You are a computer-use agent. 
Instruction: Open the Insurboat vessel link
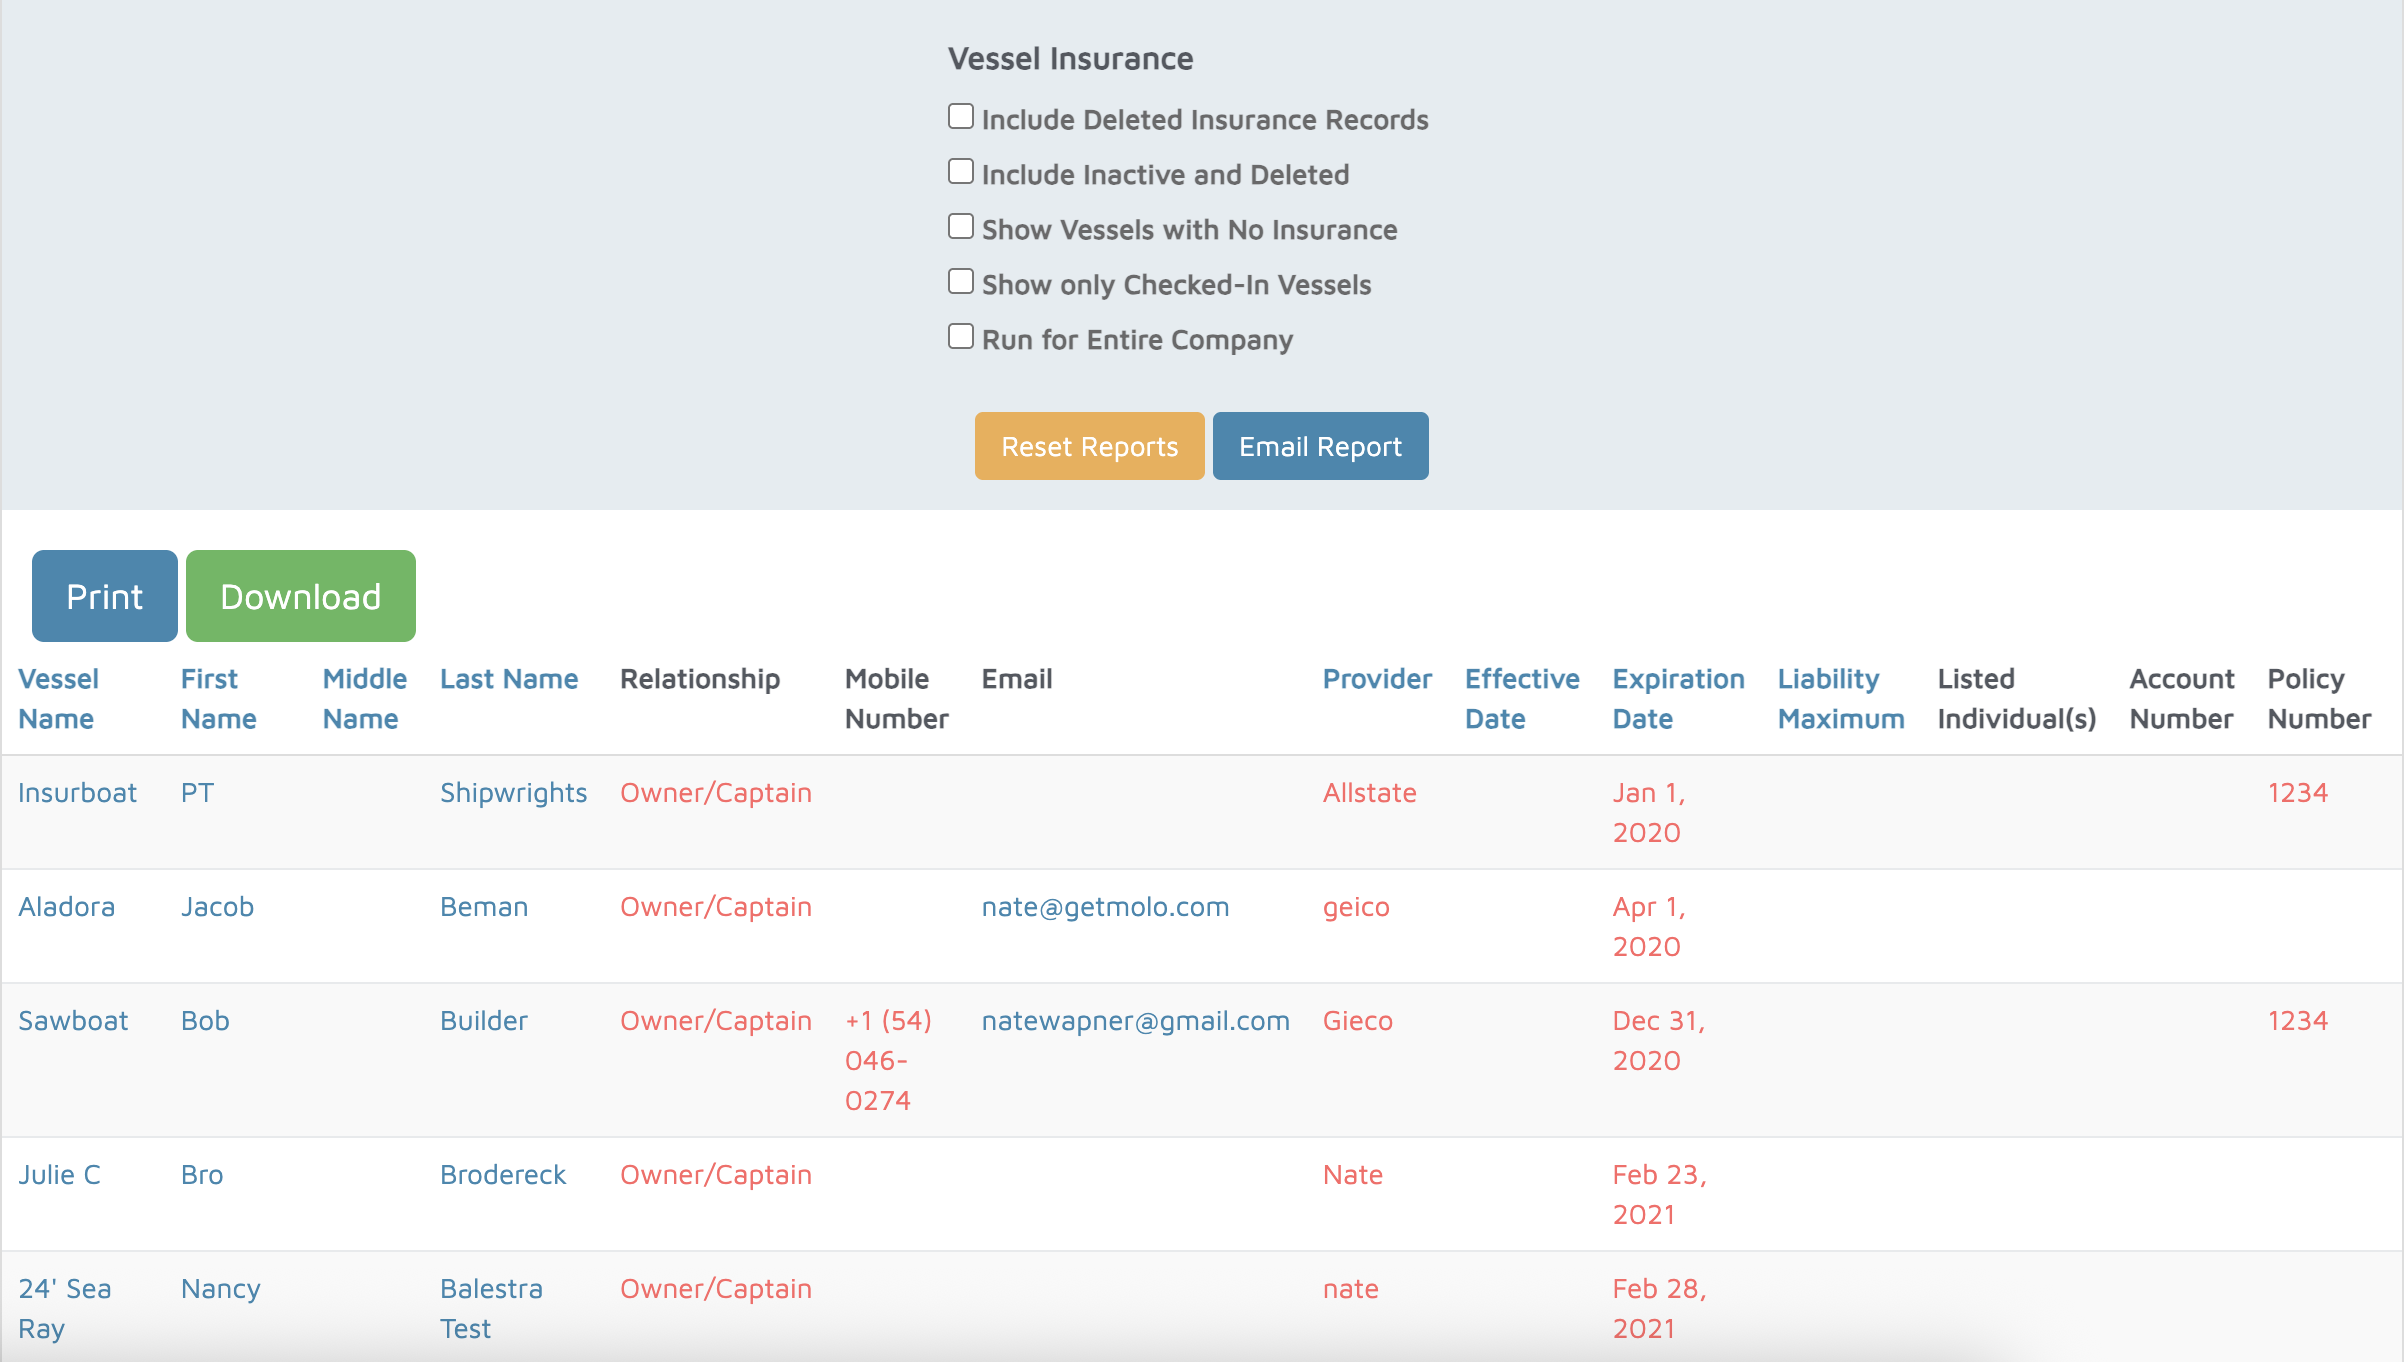(x=77, y=793)
